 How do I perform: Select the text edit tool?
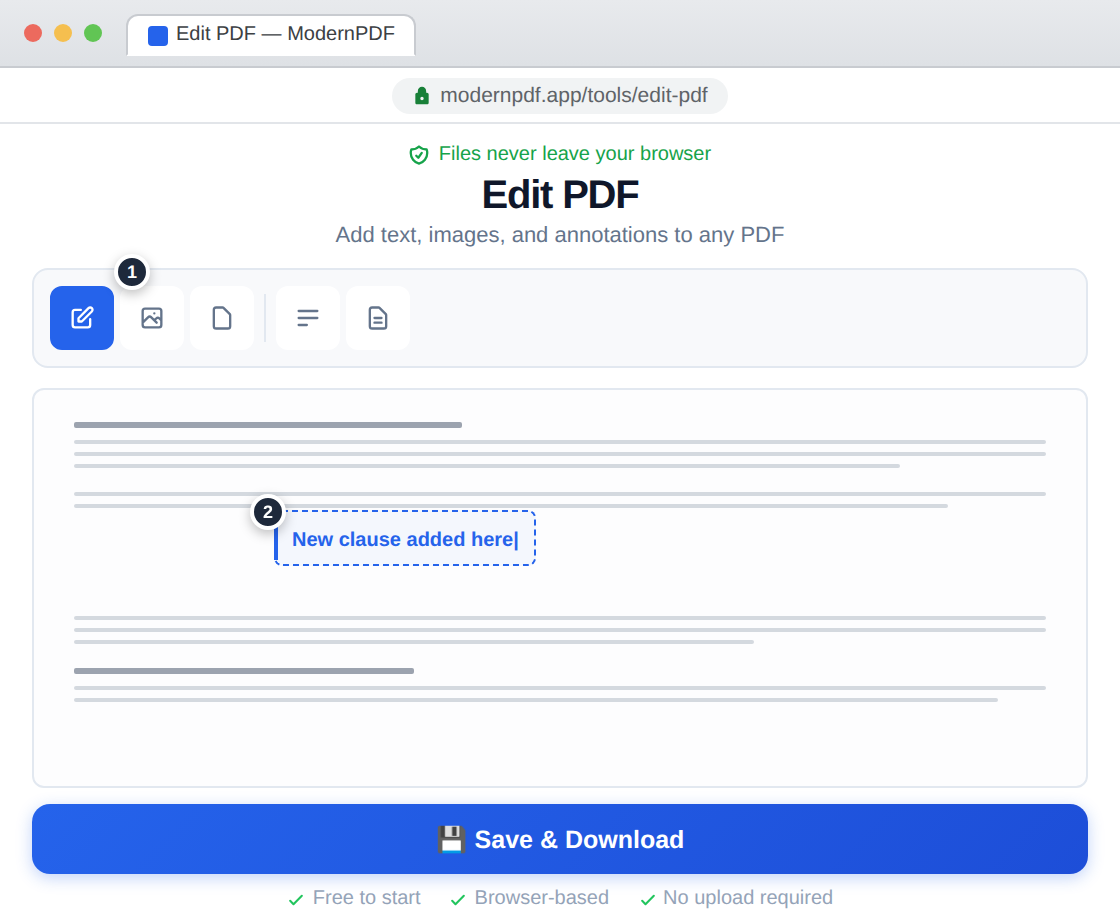coord(82,318)
